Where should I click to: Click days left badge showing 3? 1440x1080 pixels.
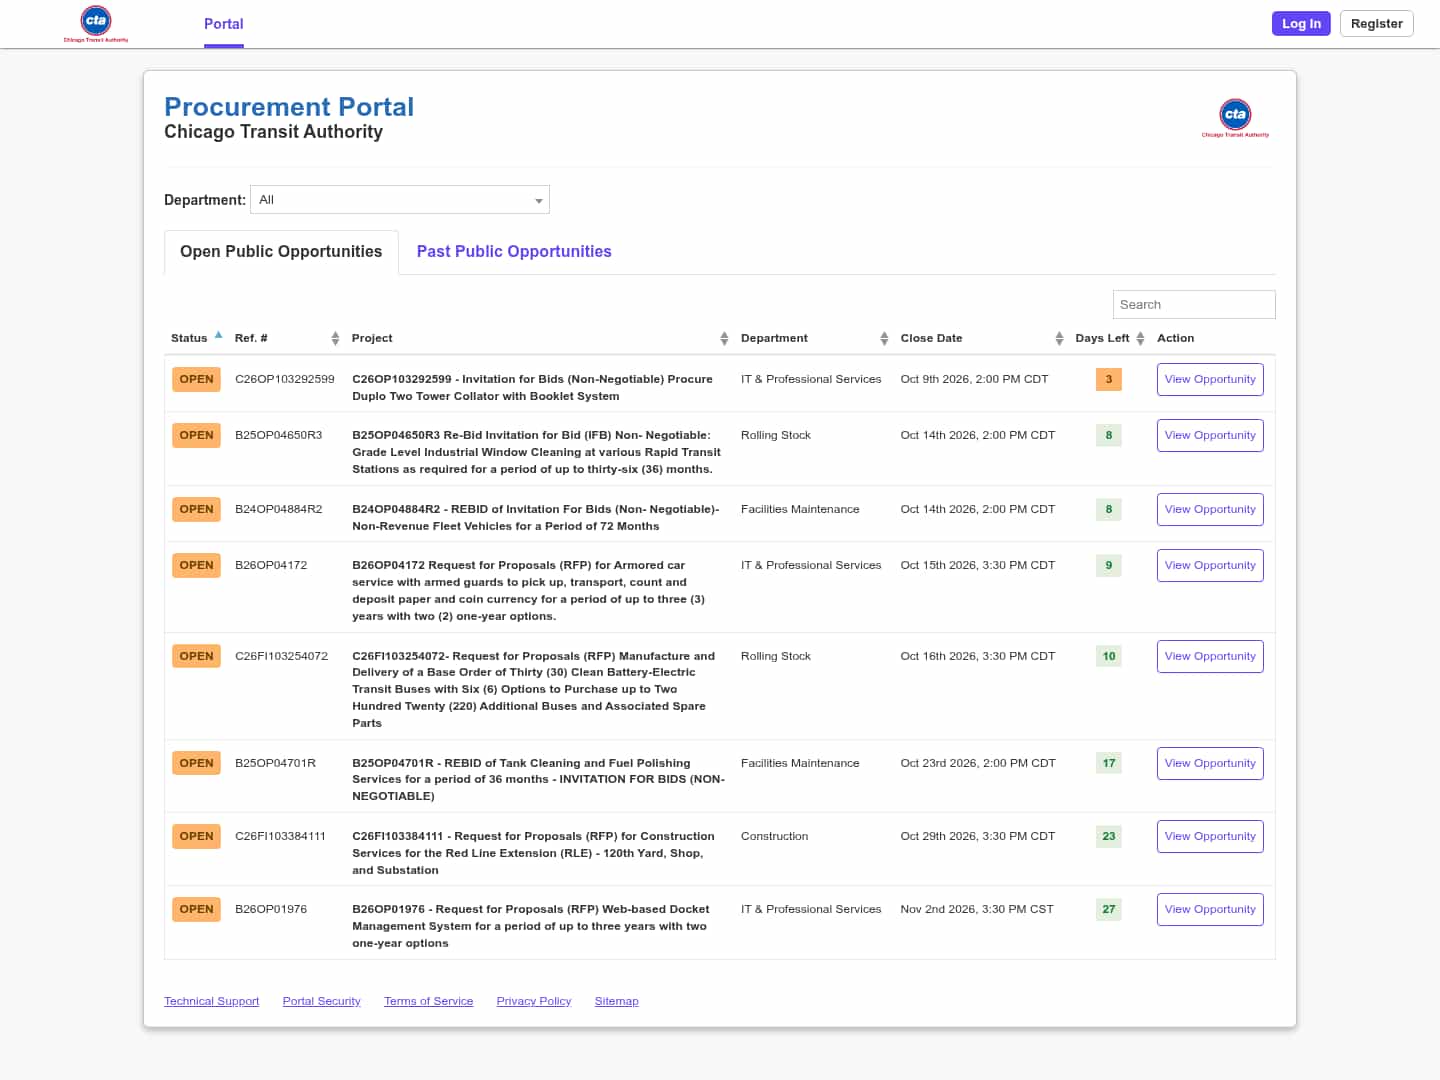tap(1108, 380)
